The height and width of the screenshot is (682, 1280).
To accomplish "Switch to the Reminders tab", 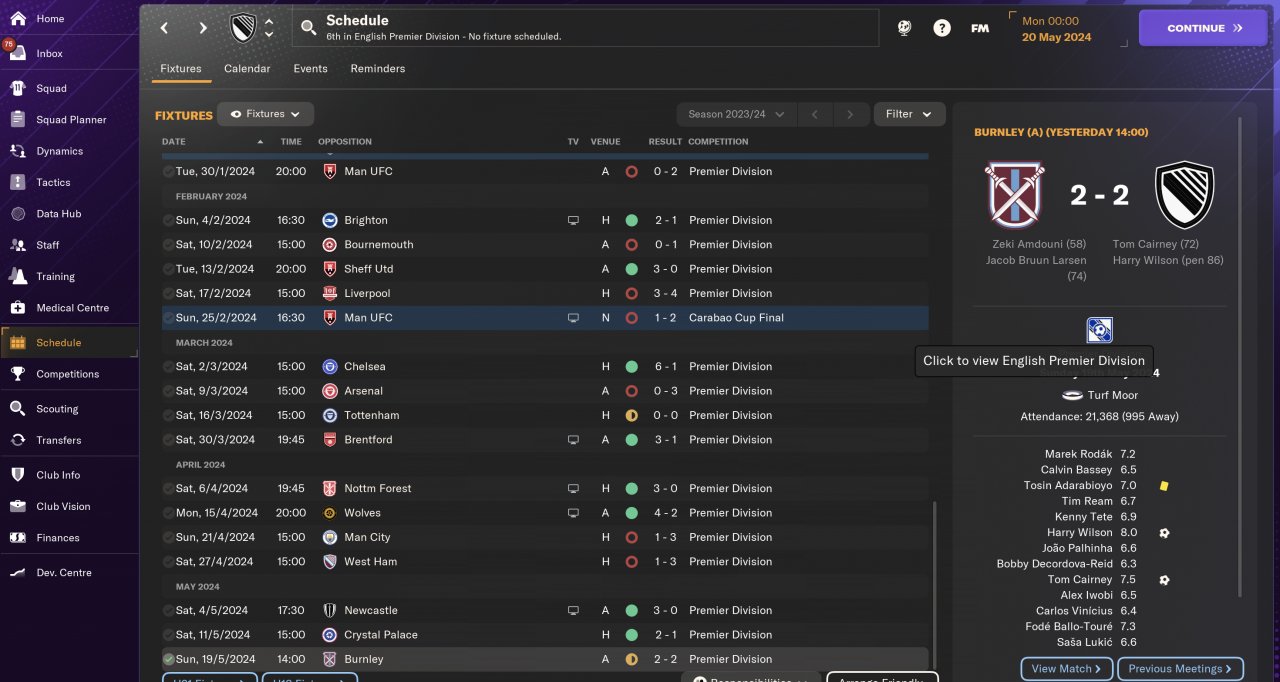I will click(x=378, y=69).
